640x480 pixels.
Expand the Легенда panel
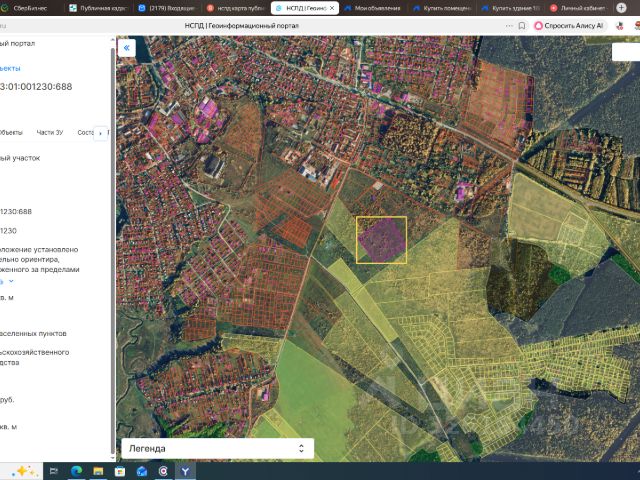[x=218, y=448]
